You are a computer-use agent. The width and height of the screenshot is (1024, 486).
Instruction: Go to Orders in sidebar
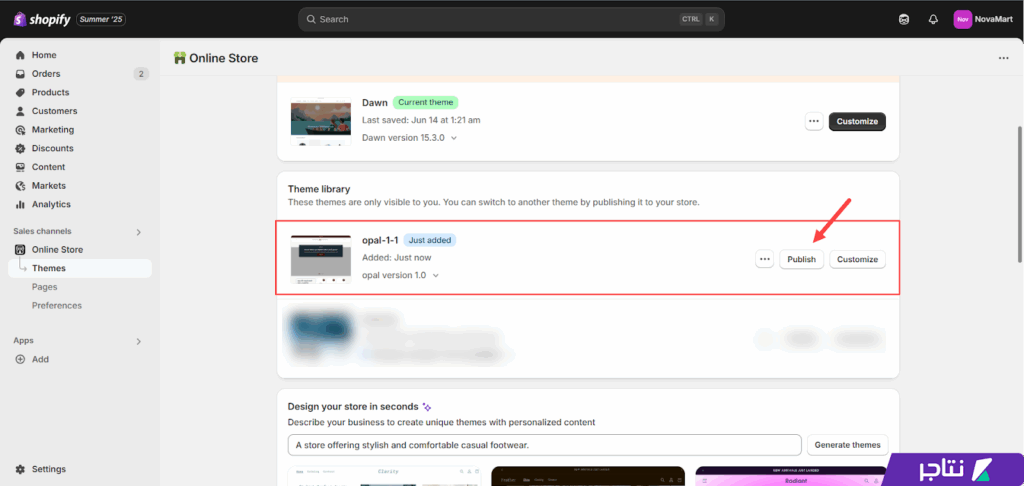pyautogui.click(x=46, y=74)
